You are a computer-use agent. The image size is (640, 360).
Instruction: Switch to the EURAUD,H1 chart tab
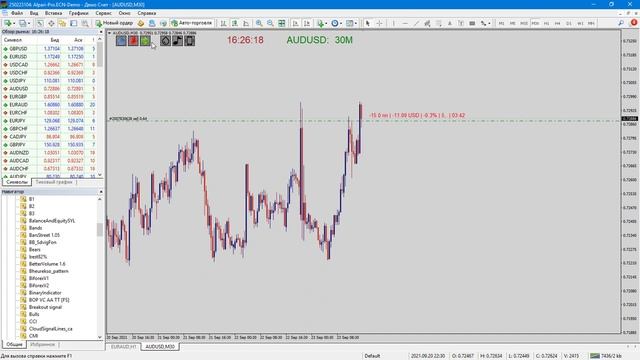pos(123,347)
